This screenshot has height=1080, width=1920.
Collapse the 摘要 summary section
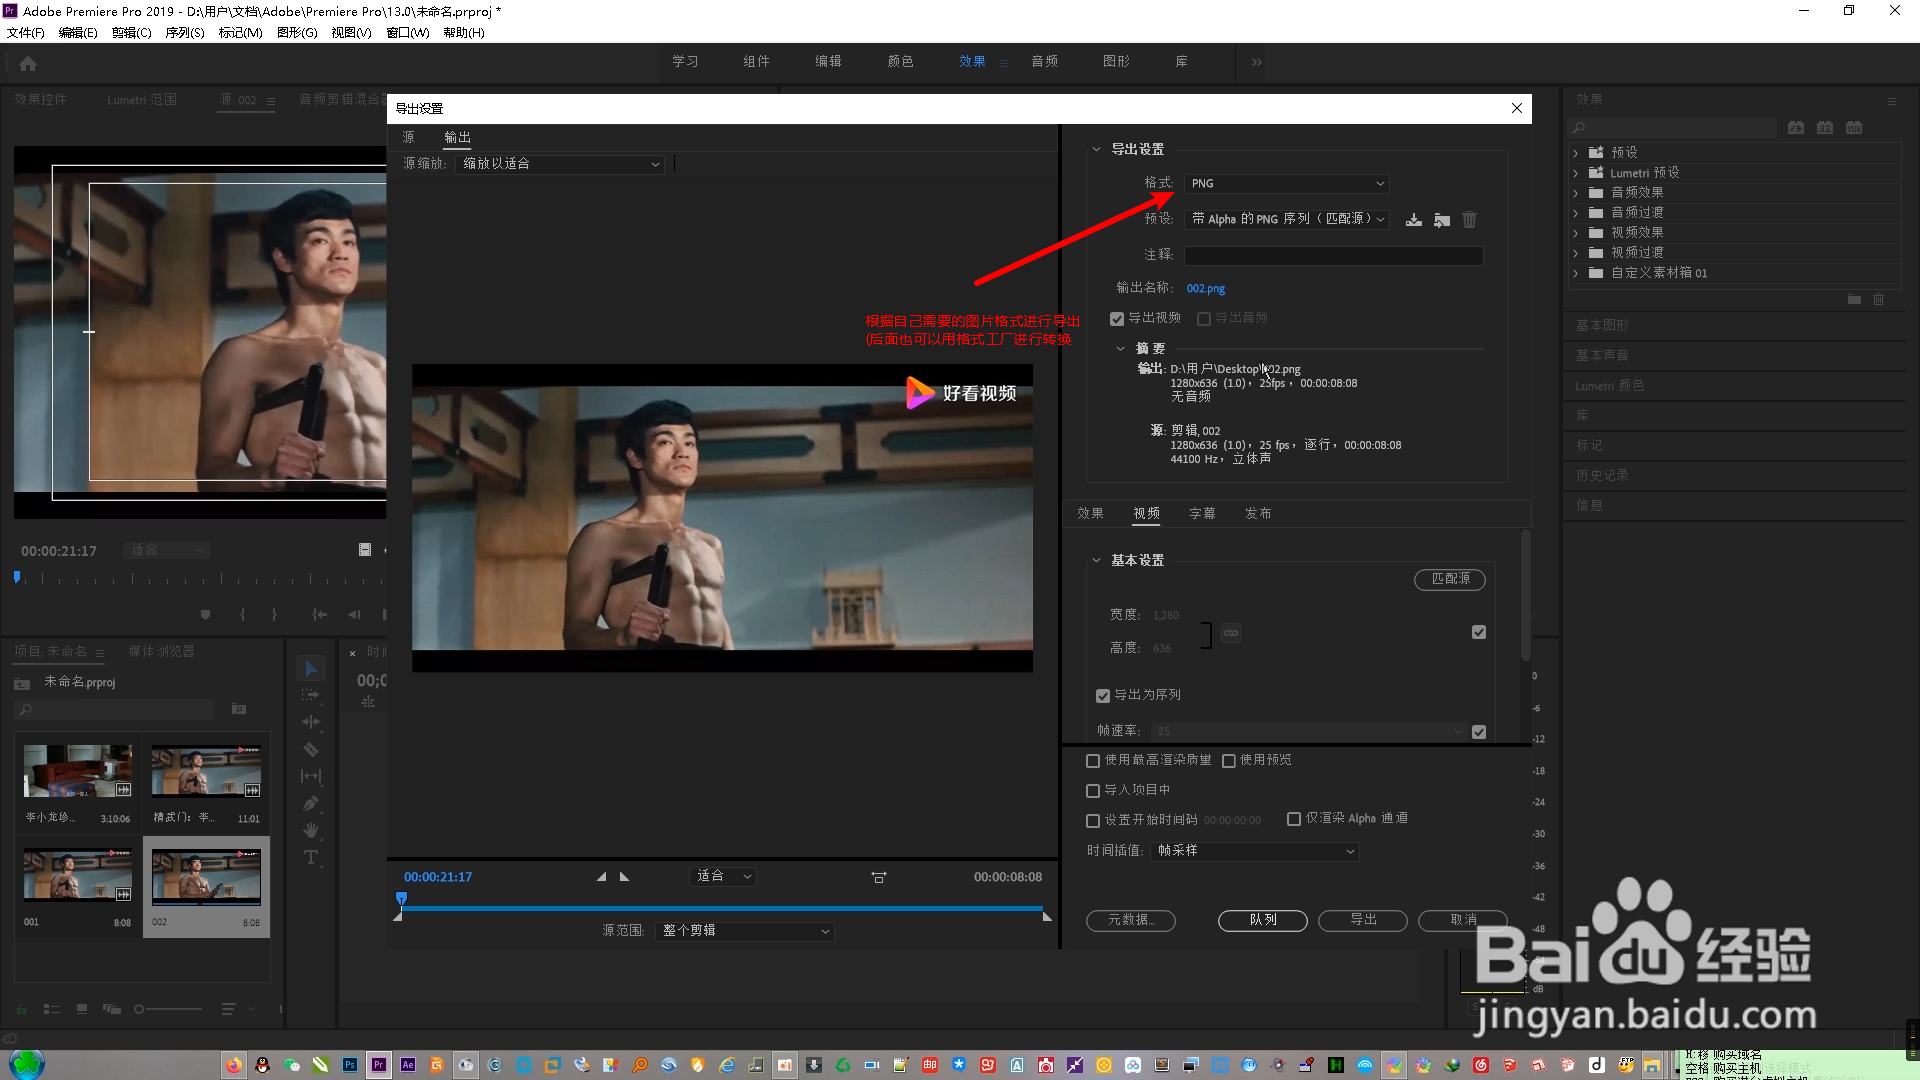tap(1120, 349)
